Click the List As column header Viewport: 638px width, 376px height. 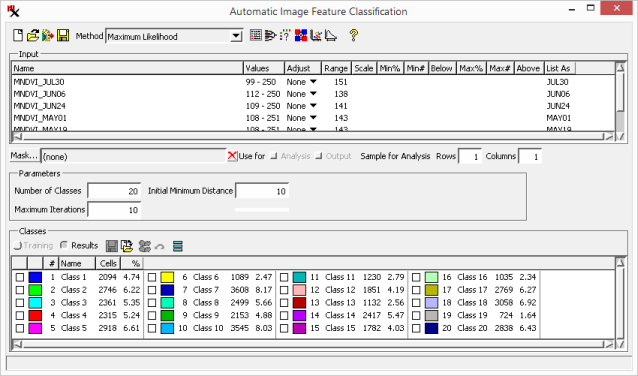pos(560,68)
